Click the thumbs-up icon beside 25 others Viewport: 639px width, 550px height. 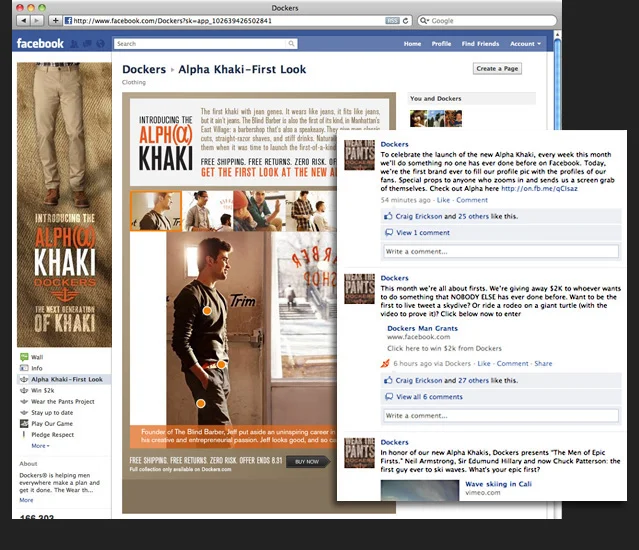(x=388, y=216)
